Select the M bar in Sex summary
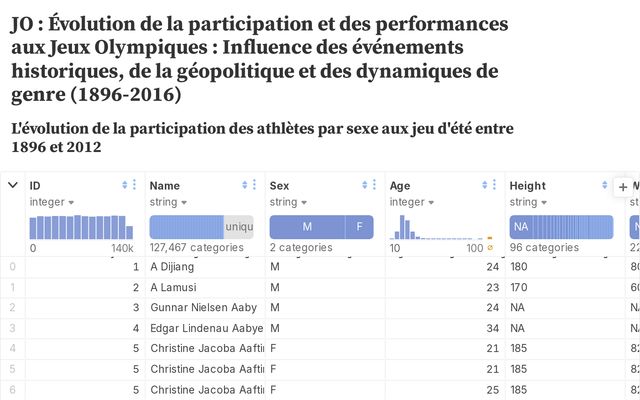The height and width of the screenshot is (400, 640). (x=307, y=227)
